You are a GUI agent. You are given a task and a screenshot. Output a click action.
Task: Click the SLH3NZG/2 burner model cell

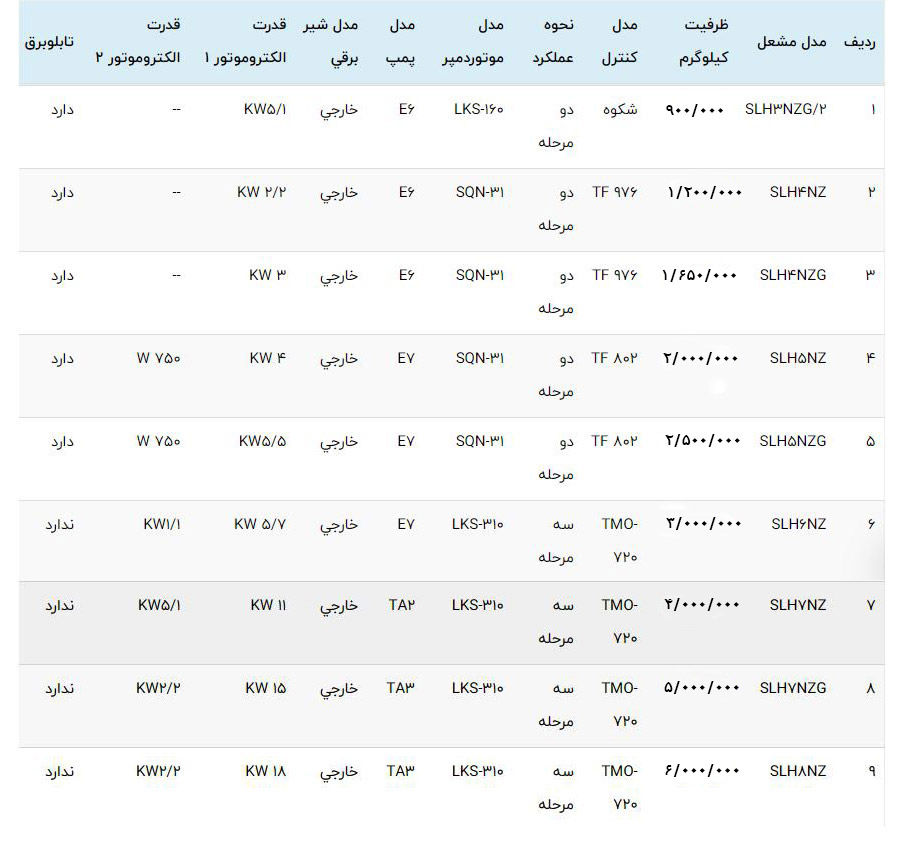tap(786, 109)
